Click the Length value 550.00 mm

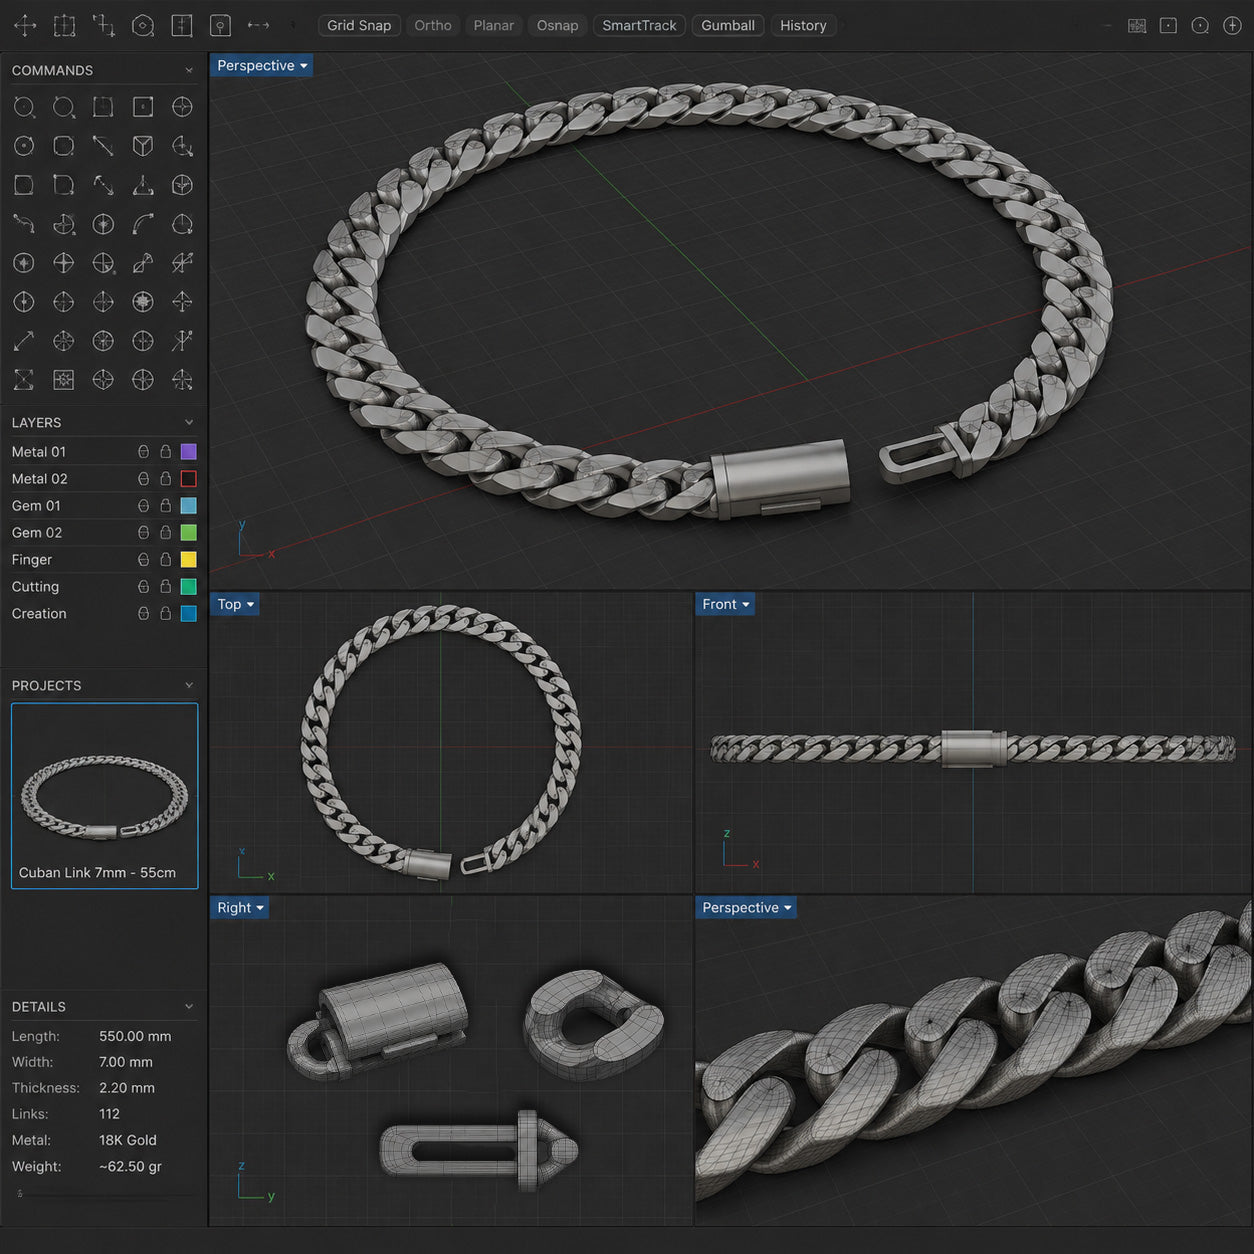[135, 1037]
